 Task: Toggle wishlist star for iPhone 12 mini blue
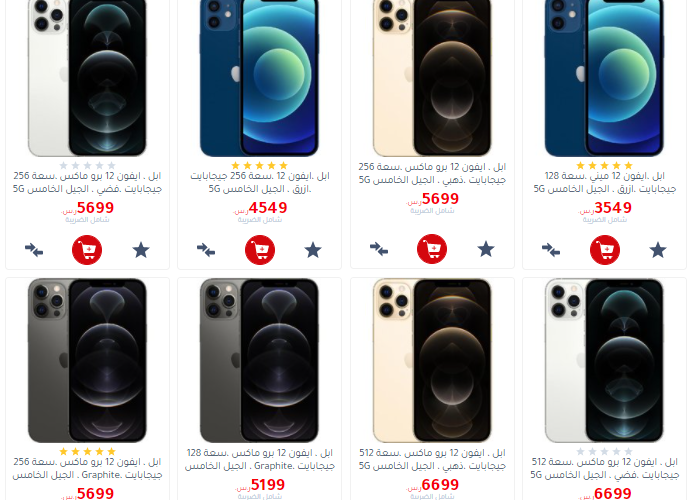click(x=658, y=250)
